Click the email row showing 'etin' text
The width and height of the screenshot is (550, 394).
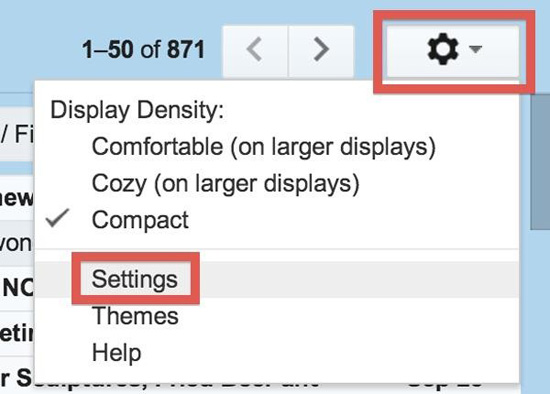click(17, 333)
